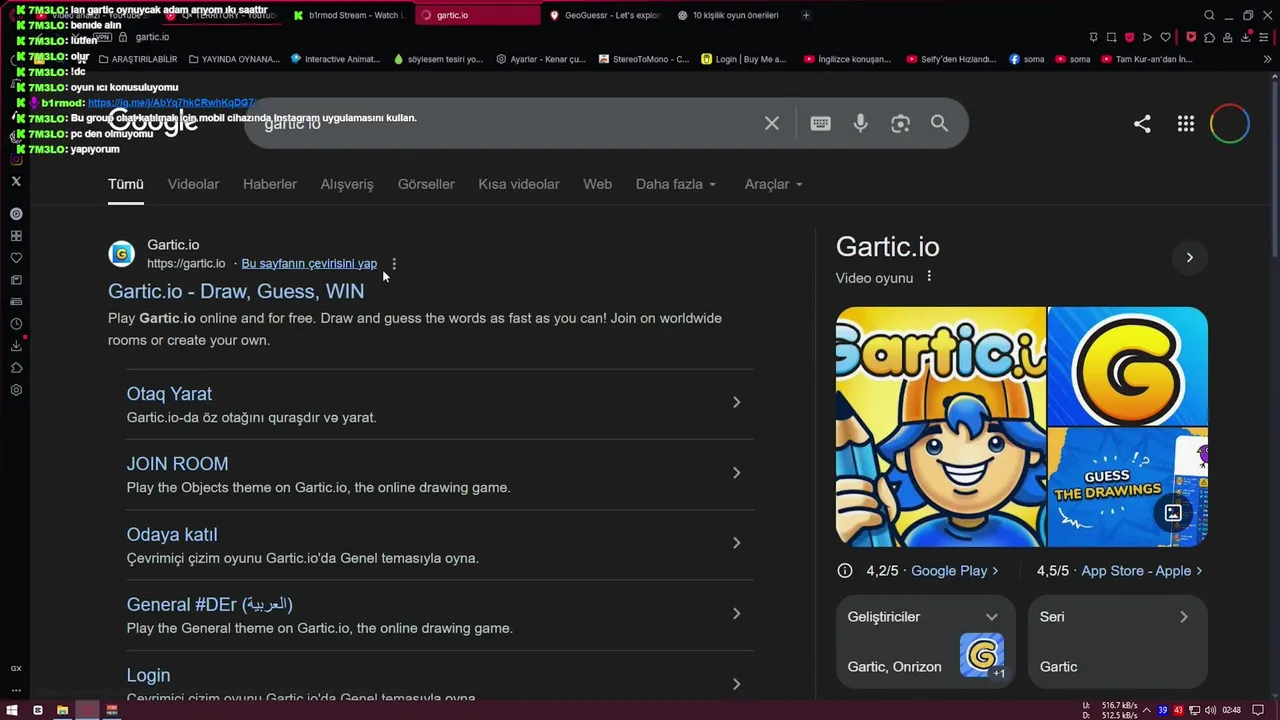Viewport: 1280px width, 720px height.
Task: Search by image with Google Lens
Action: pos(900,123)
